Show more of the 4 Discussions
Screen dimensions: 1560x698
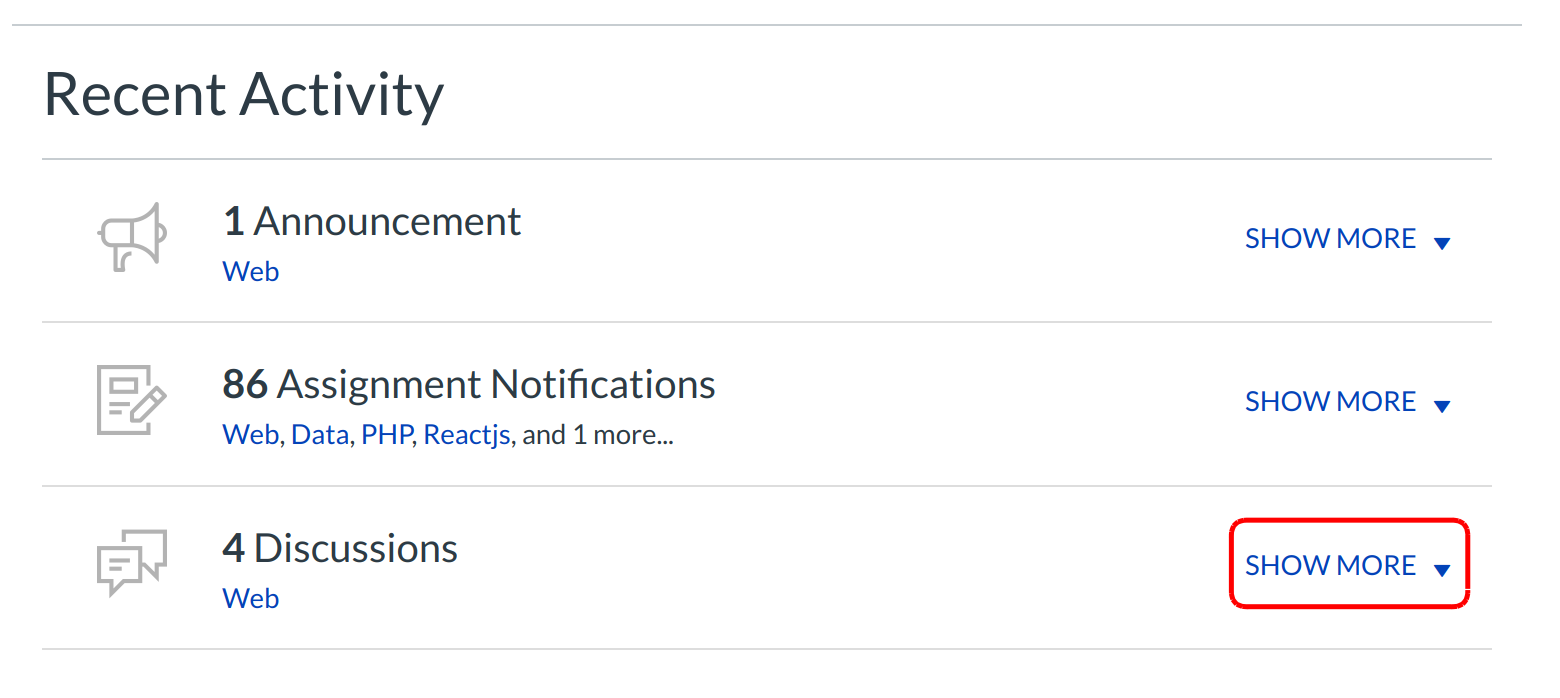(1330, 566)
